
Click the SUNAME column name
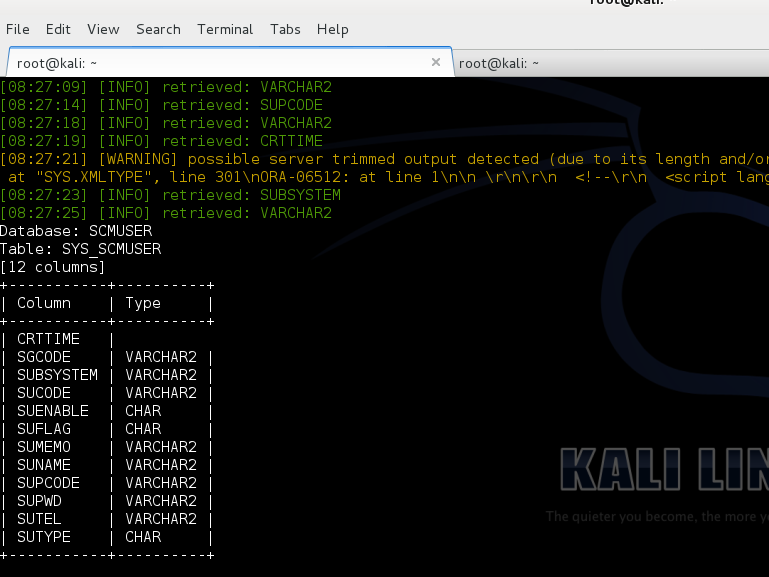(x=44, y=465)
